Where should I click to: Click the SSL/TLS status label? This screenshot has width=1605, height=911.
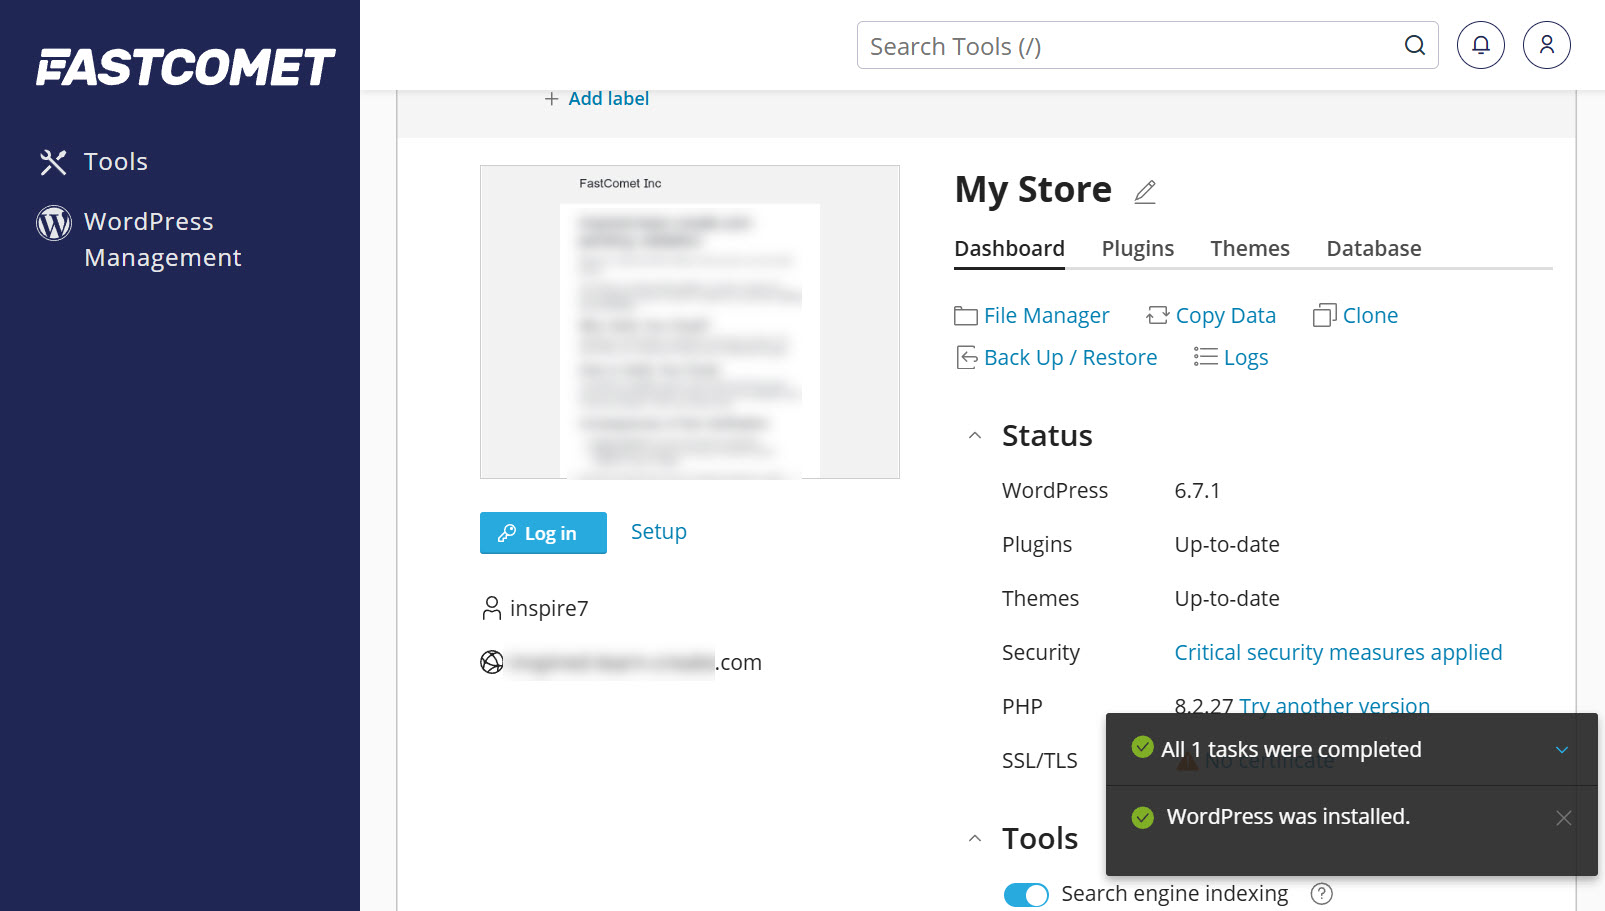click(x=1040, y=761)
